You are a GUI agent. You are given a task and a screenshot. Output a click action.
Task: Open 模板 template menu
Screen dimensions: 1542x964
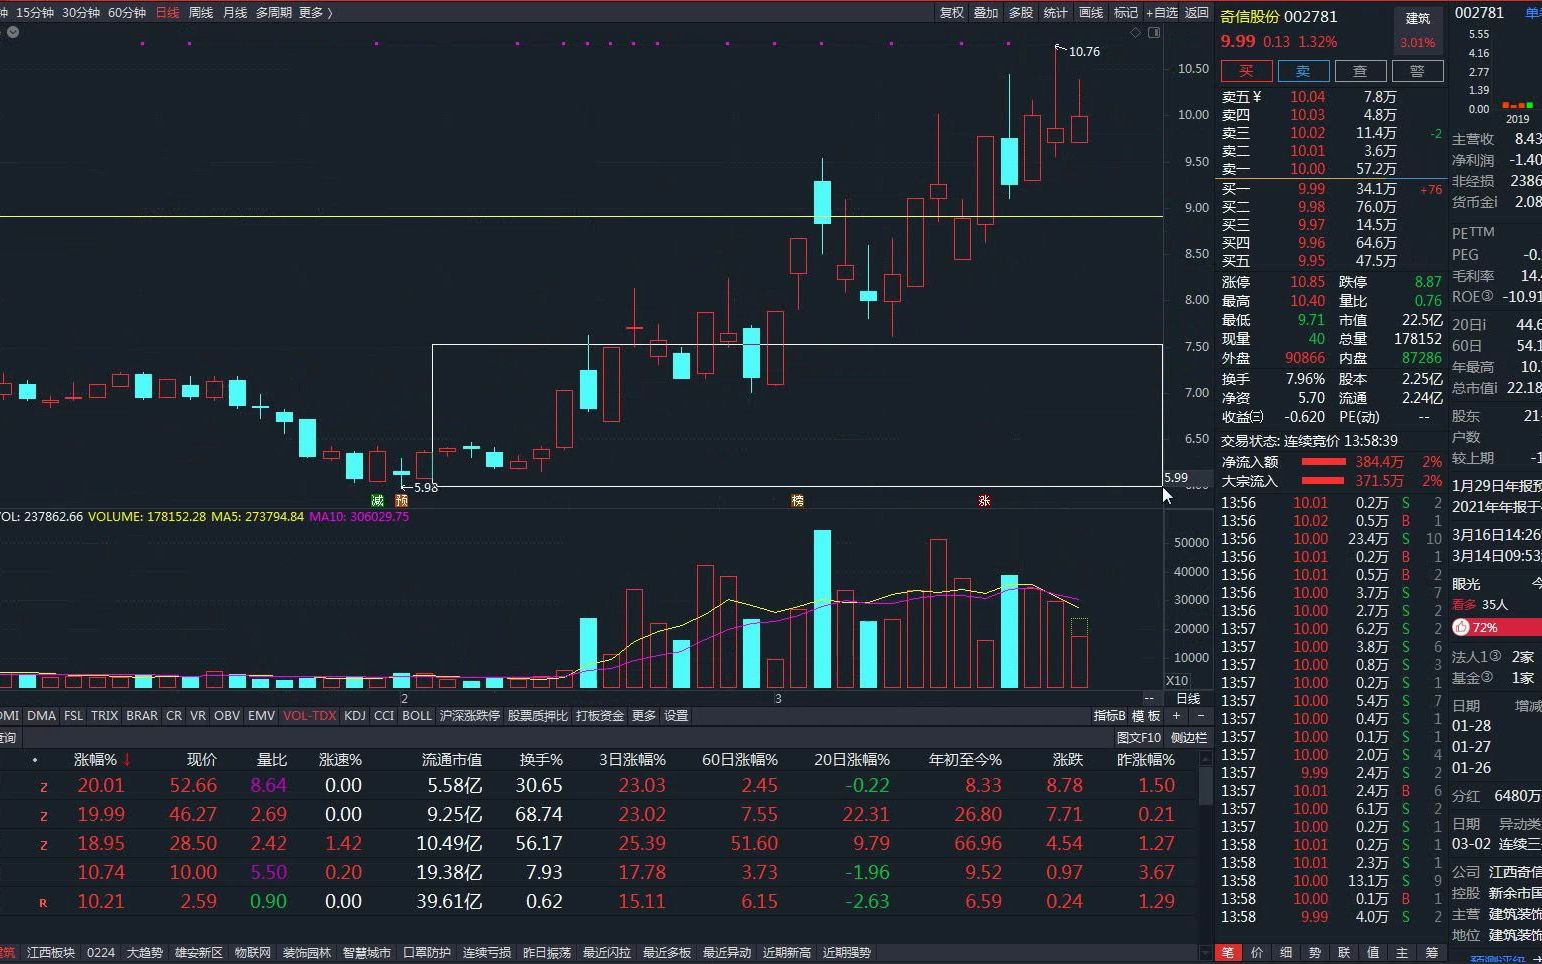(x=1146, y=716)
